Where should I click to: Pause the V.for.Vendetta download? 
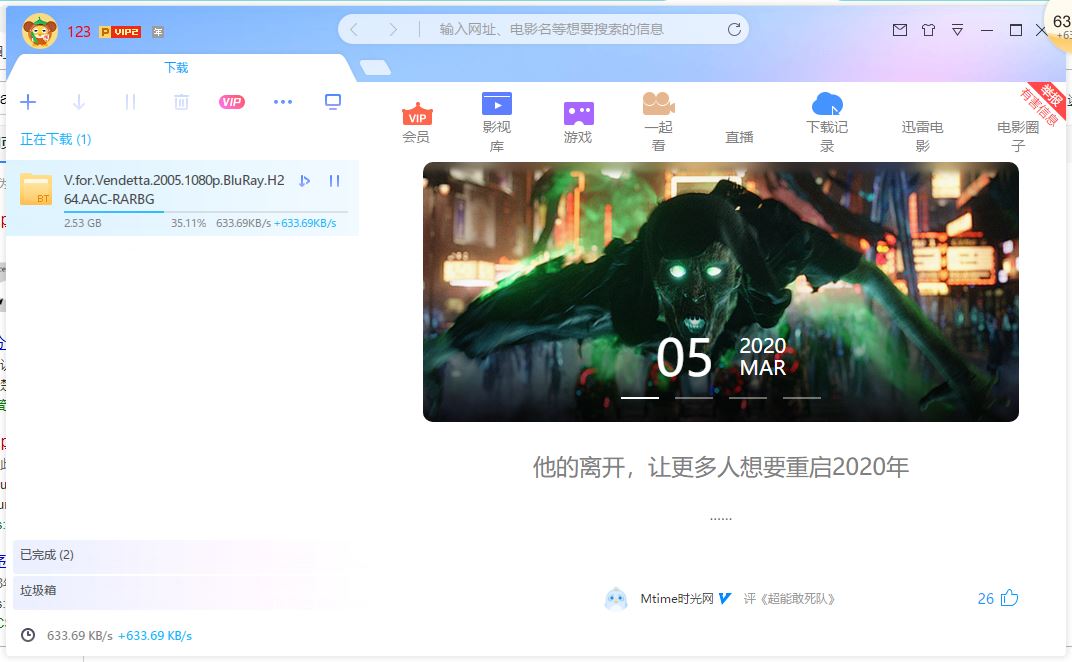coord(334,181)
